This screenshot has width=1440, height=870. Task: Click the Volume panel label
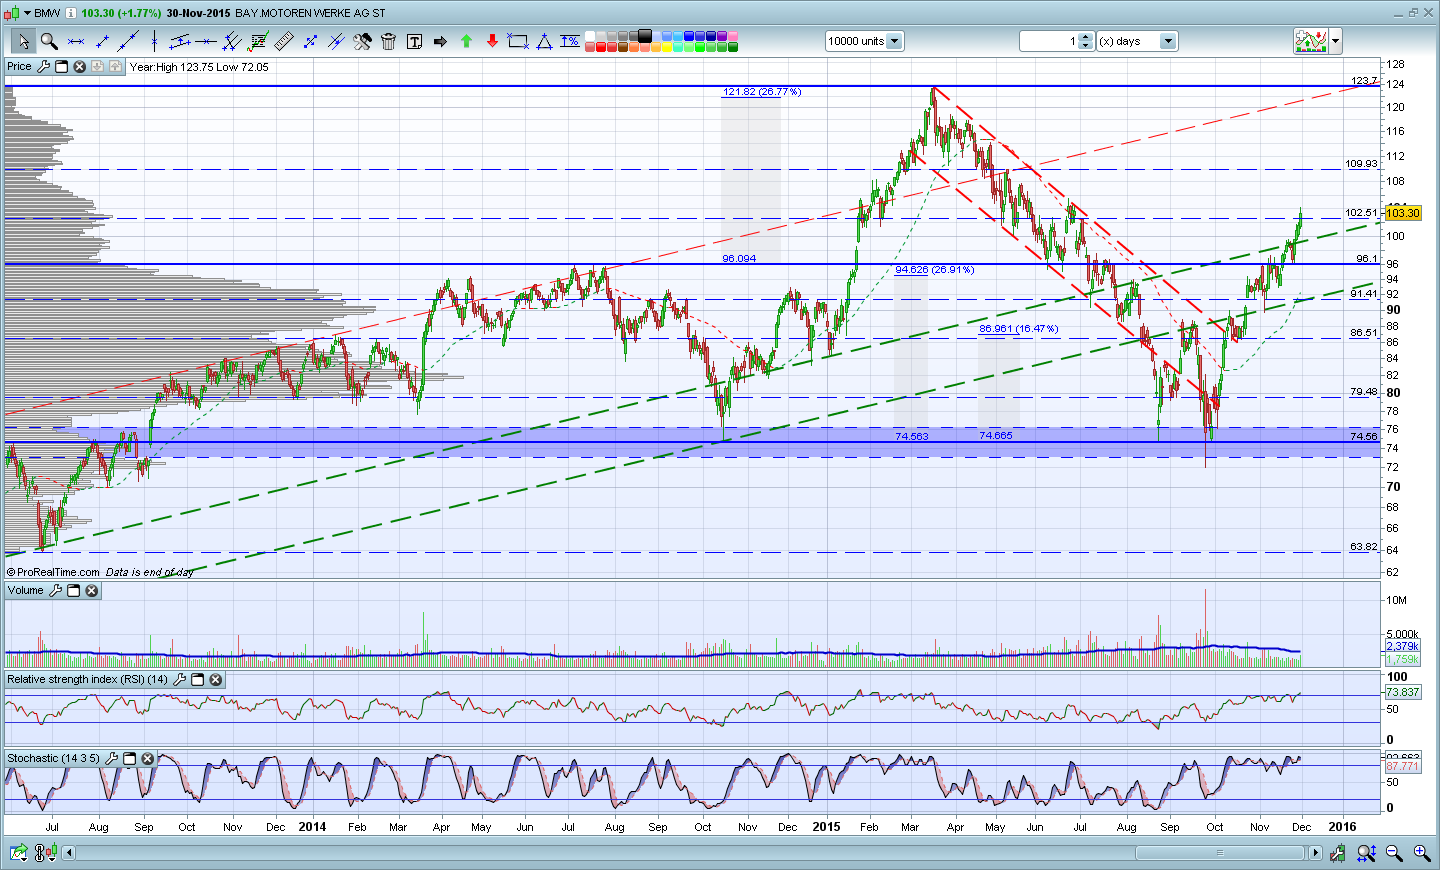pos(26,591)
